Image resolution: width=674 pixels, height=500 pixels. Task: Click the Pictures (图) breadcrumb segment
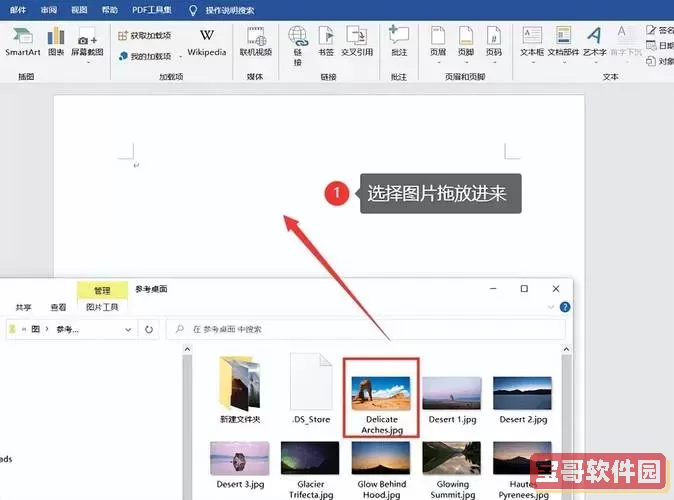36,329
